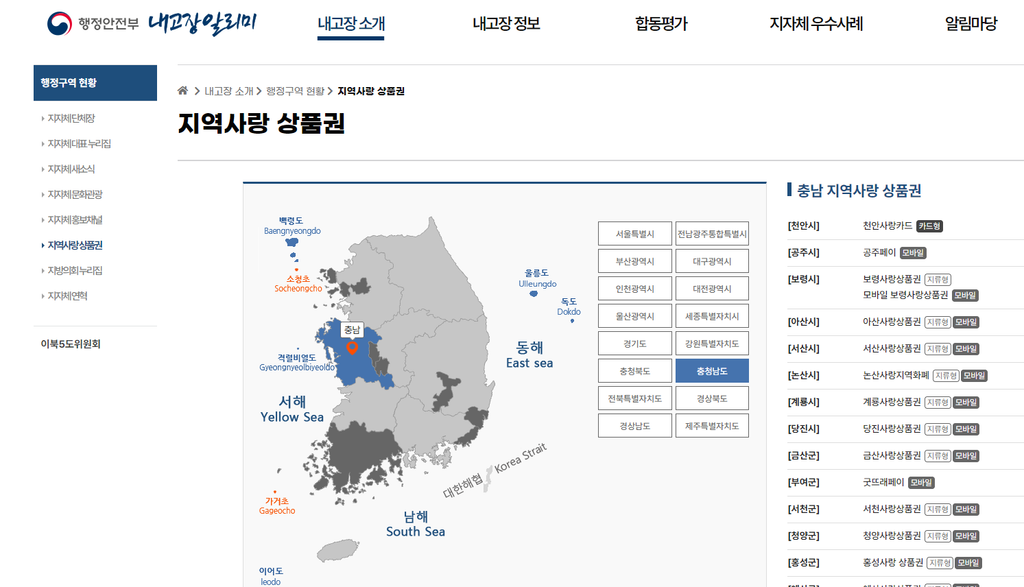
Task: Go to 지자체대표누리집 in the sidebar
Action: [x=79, y=144]
